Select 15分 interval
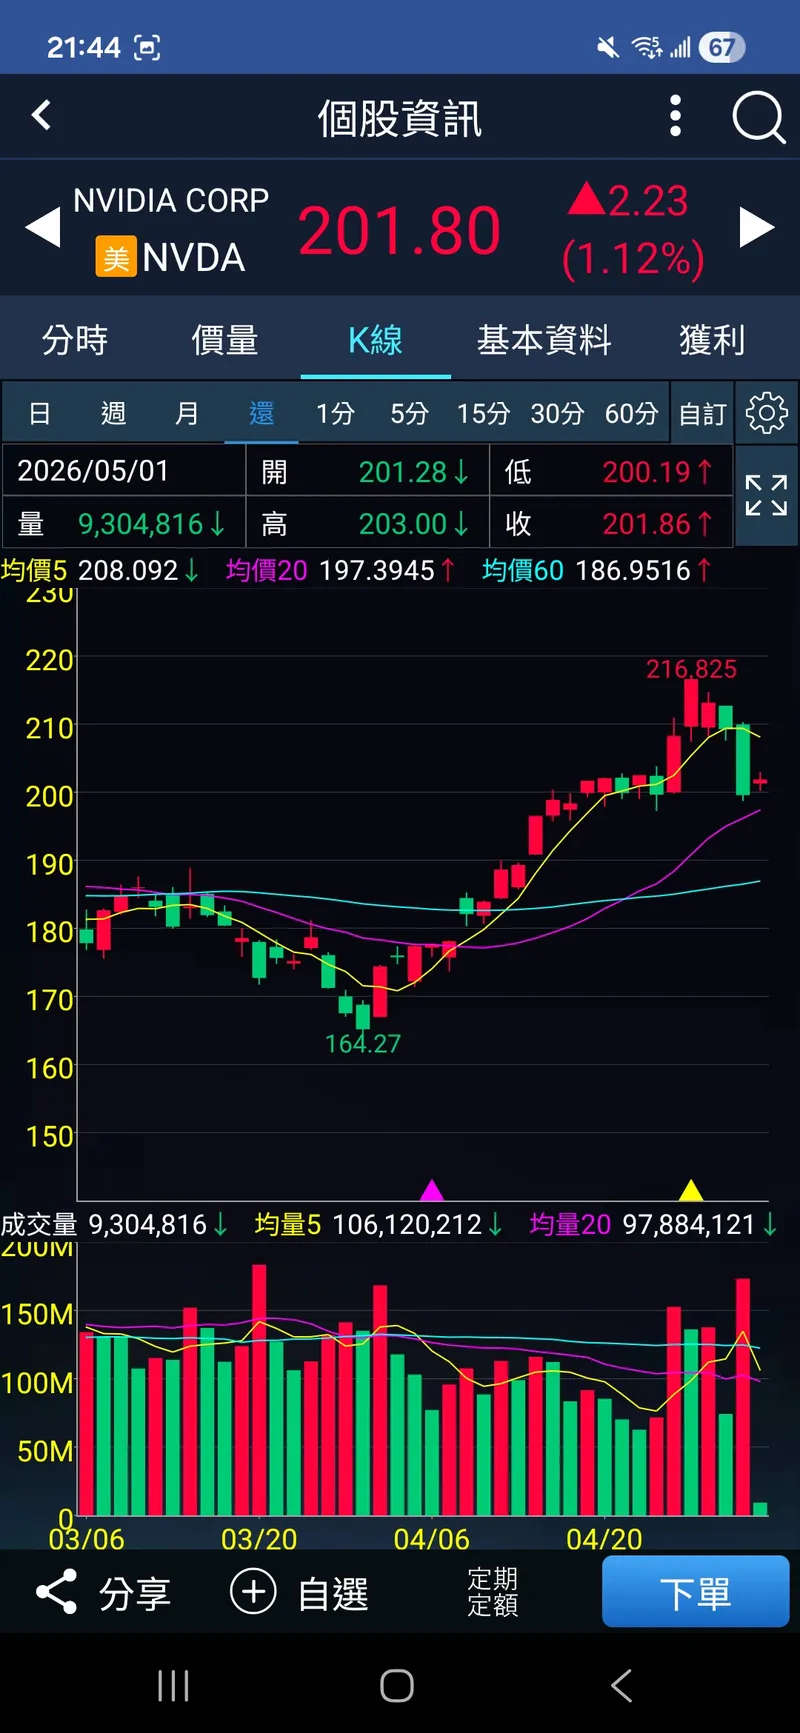Viewport: 800px width, 1733px height. (x=483, y=413)
